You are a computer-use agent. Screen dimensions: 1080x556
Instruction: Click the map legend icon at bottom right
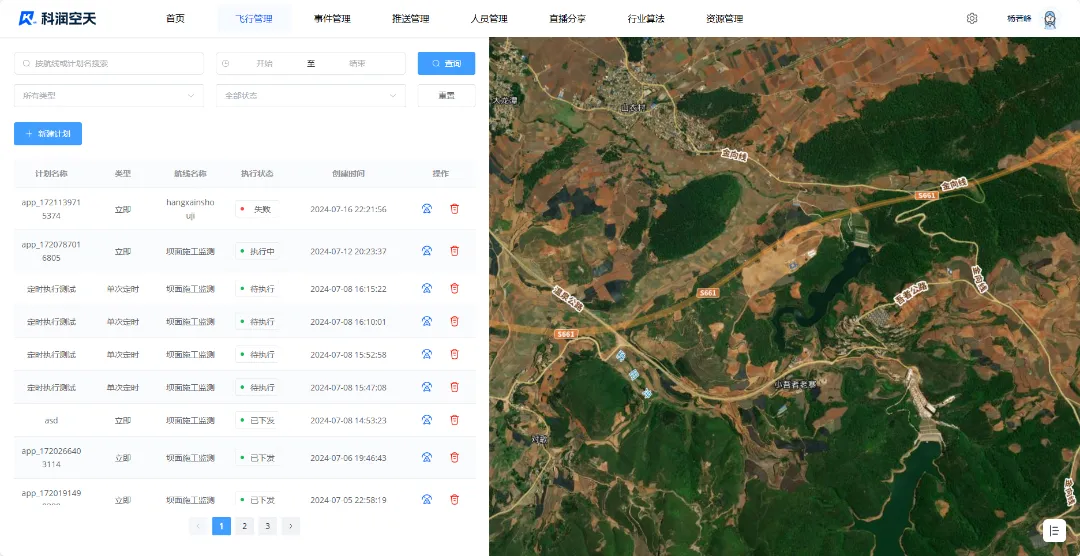click(x=1054, y=530)
